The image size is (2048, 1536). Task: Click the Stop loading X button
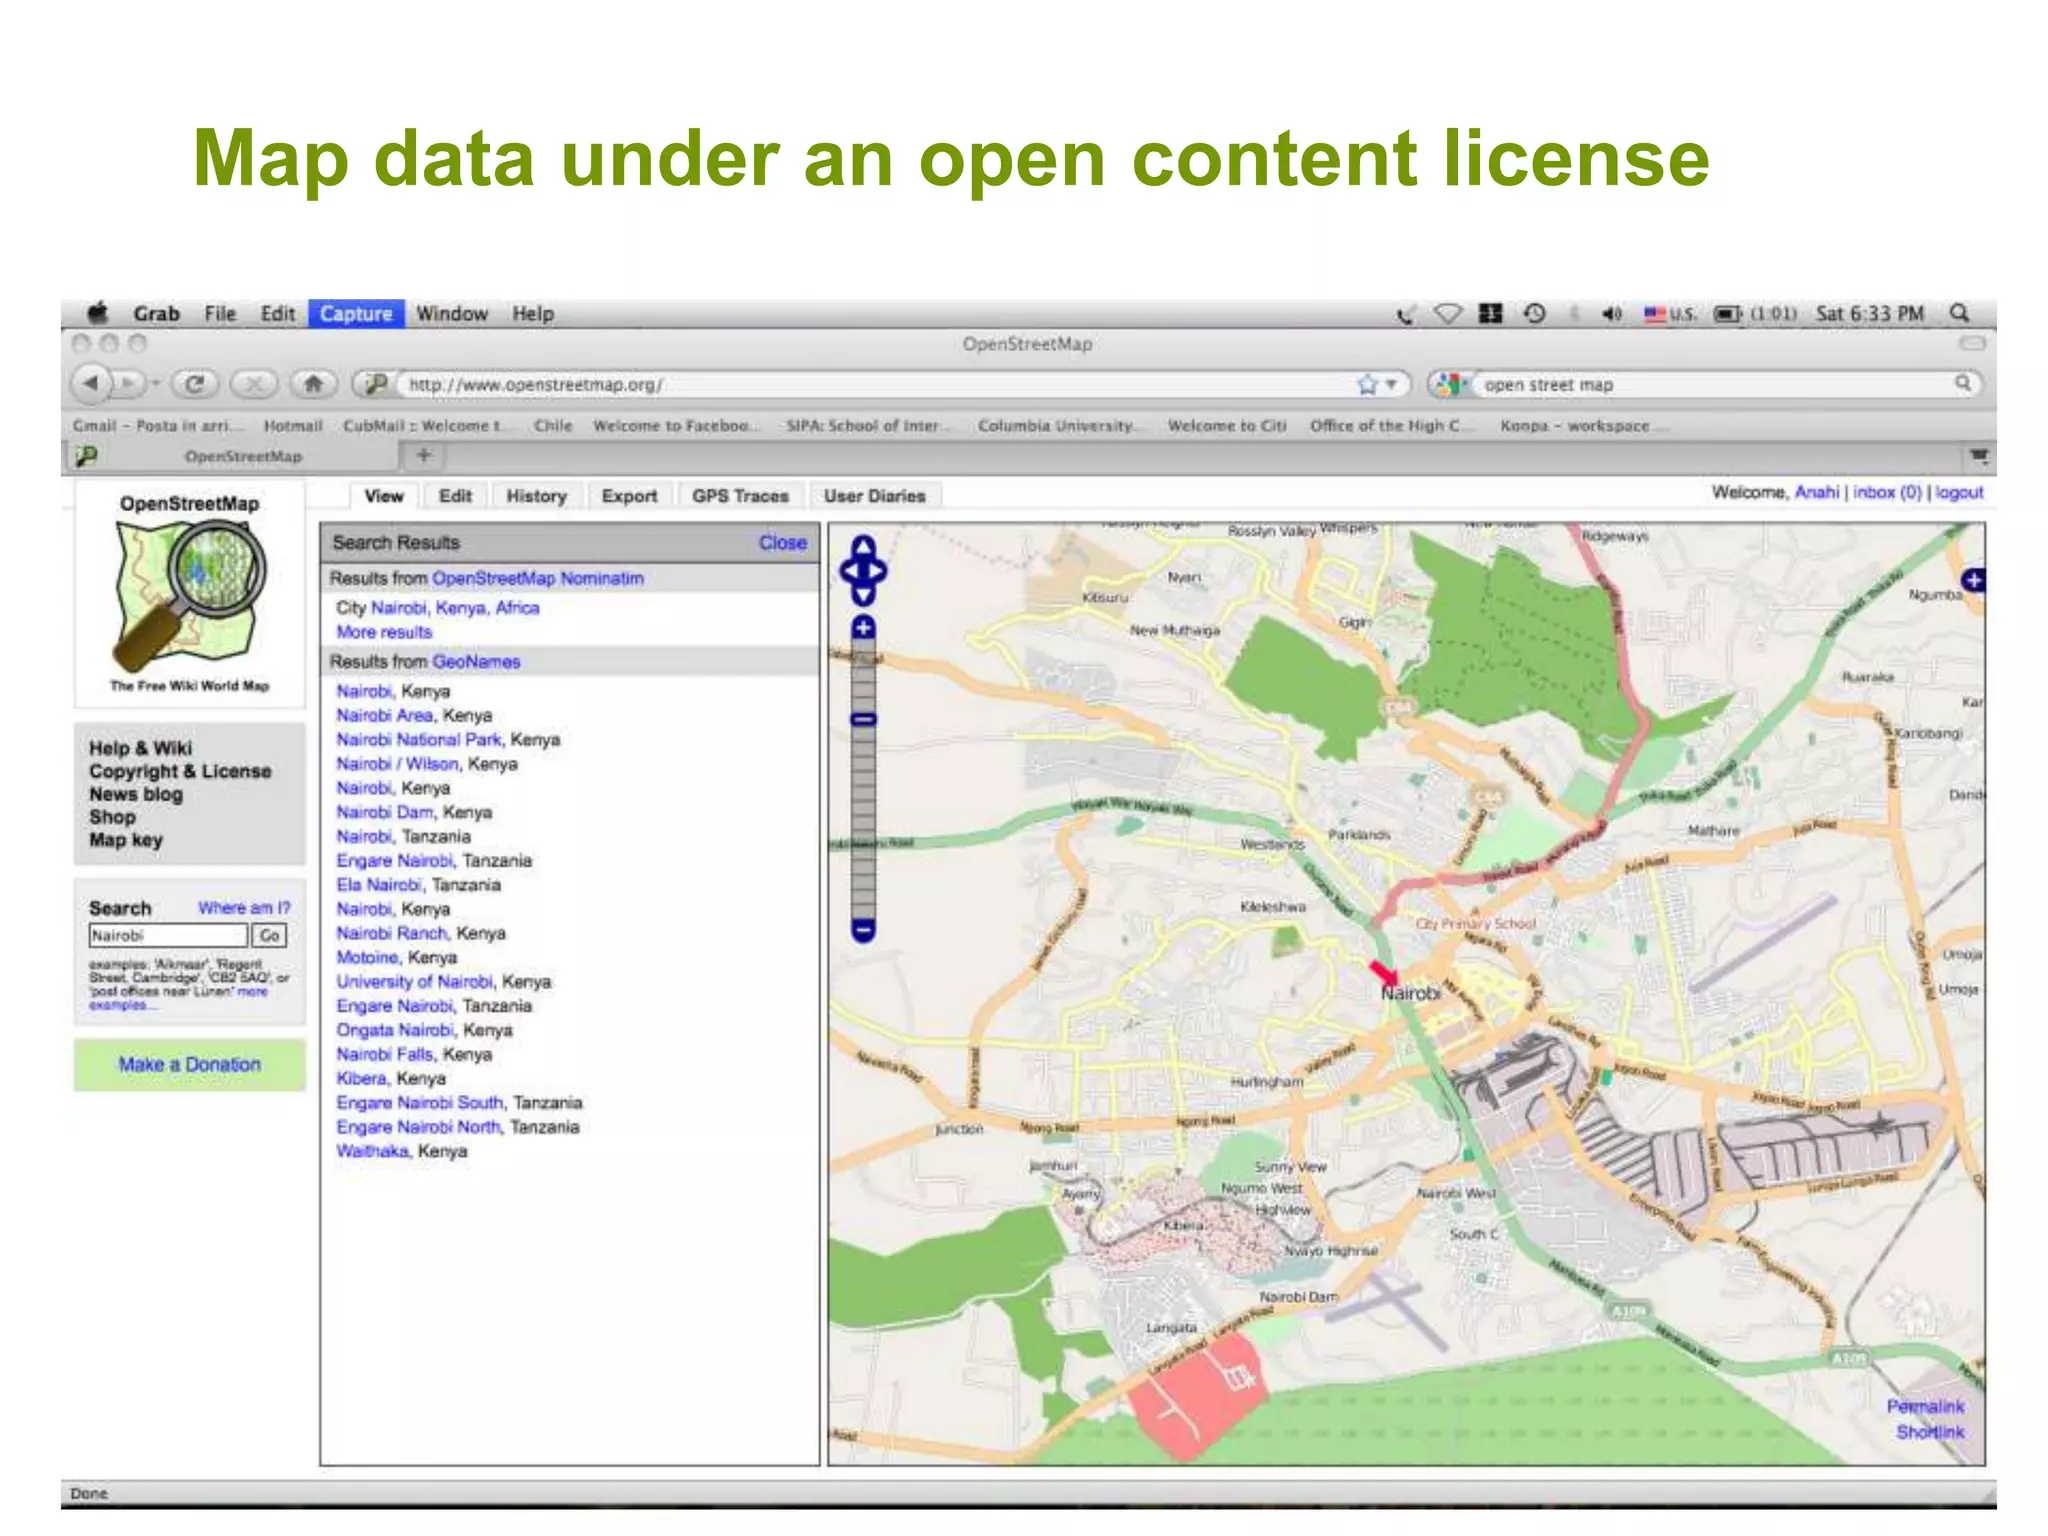tap(254, 383)
